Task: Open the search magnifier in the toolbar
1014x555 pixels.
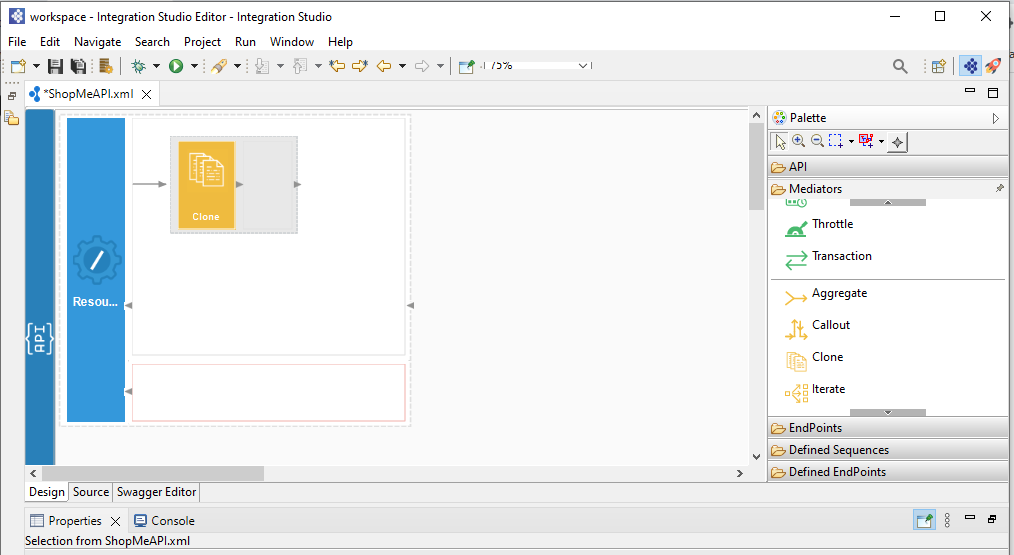Action: 900,66
